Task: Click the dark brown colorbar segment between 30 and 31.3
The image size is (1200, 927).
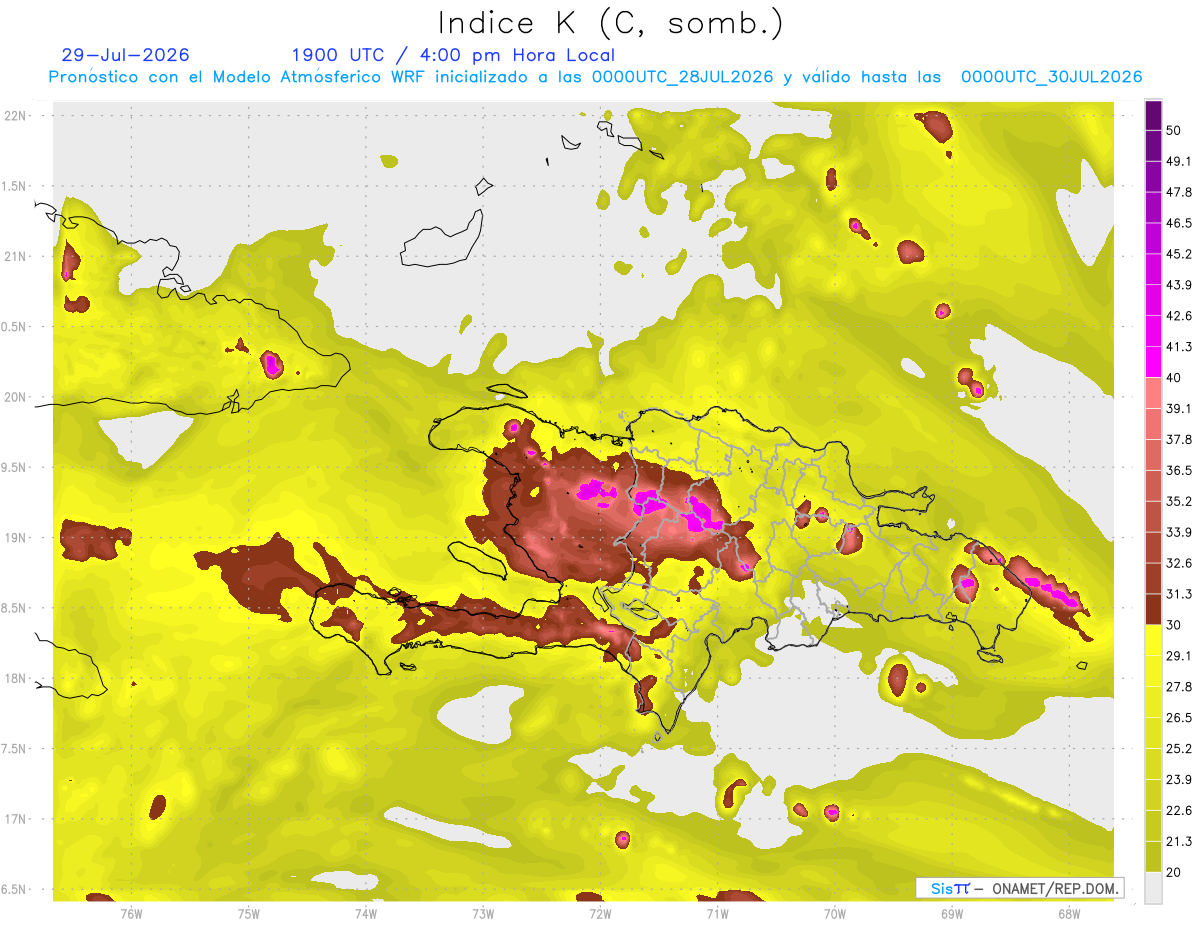Action: (1153, 610)
